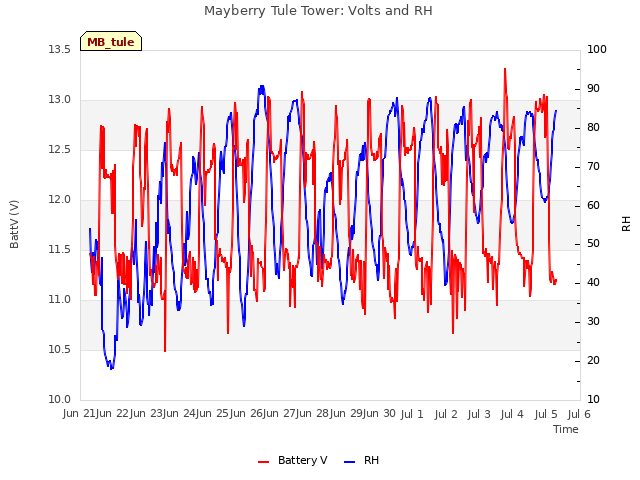Click the Jul 6 date tick label
The width and height of the screenshot is (640, 480).
579,415
